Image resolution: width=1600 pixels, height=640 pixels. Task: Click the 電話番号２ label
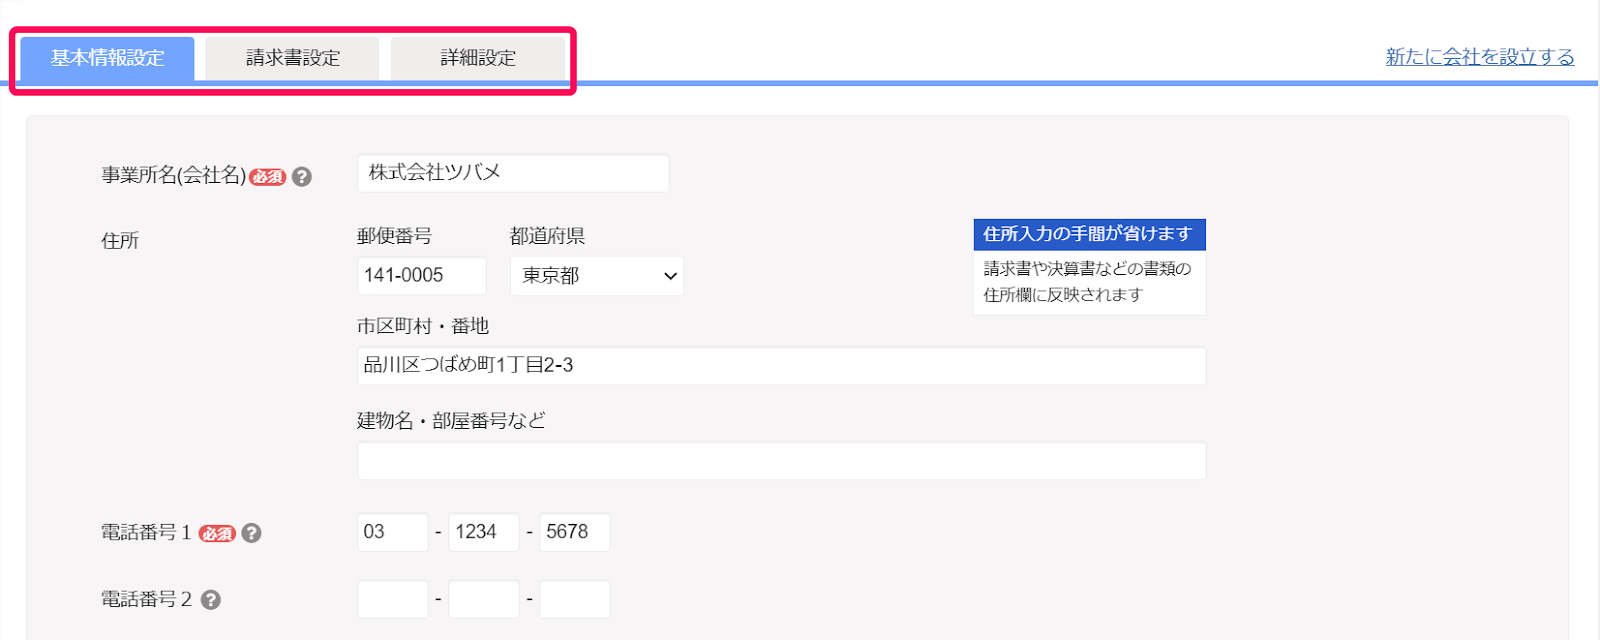pyautogui.click(x=146, y=600)
